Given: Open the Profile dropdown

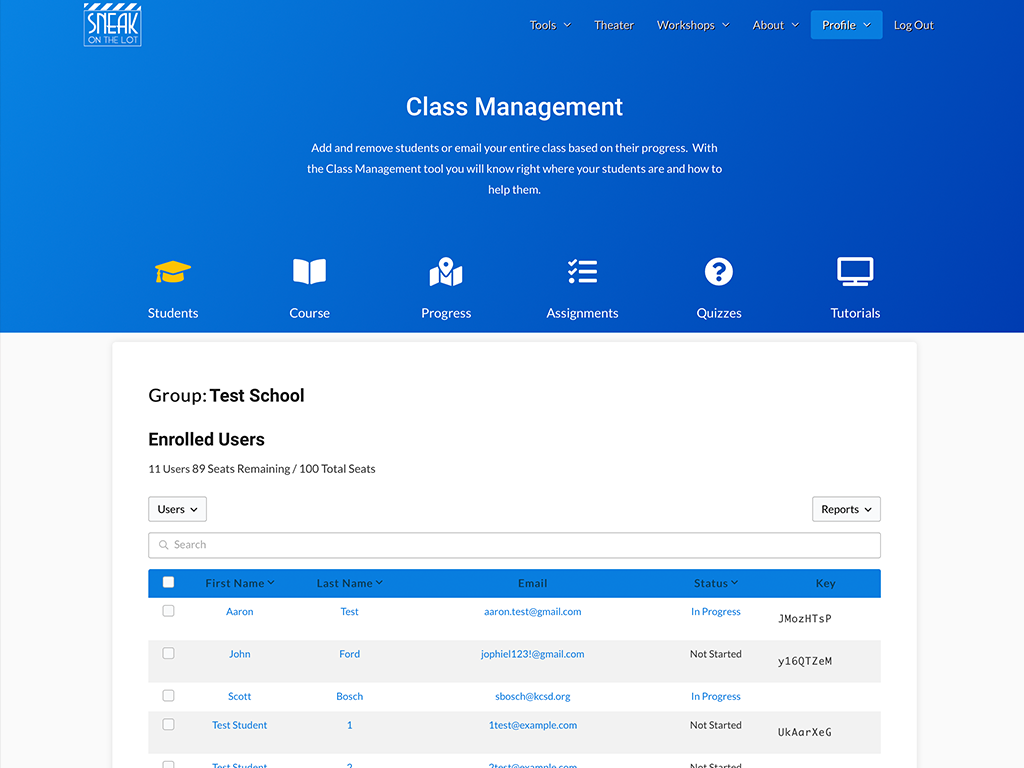Looking at the screenshot, I should (846, 25).
